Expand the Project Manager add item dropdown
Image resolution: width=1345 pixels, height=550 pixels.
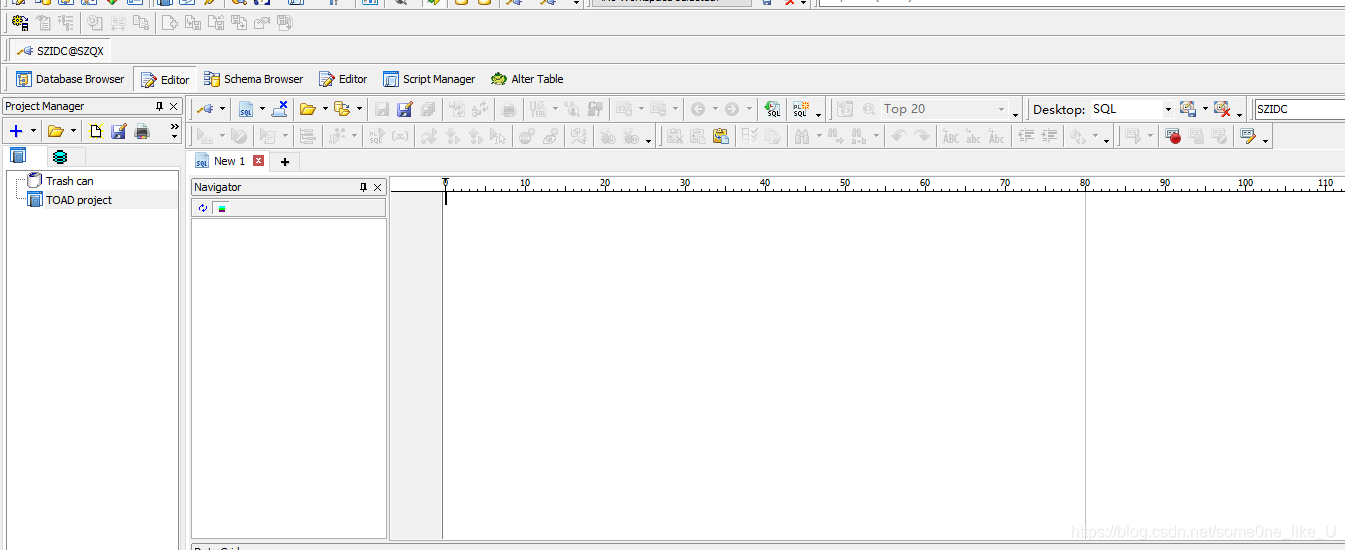tap(33, 131)
